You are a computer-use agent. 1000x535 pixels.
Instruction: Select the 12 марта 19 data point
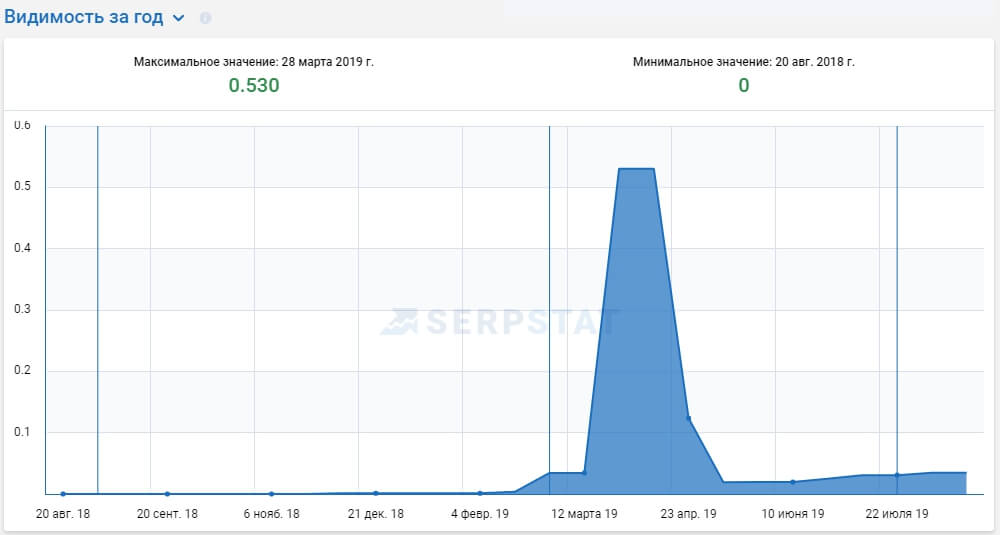584,473
